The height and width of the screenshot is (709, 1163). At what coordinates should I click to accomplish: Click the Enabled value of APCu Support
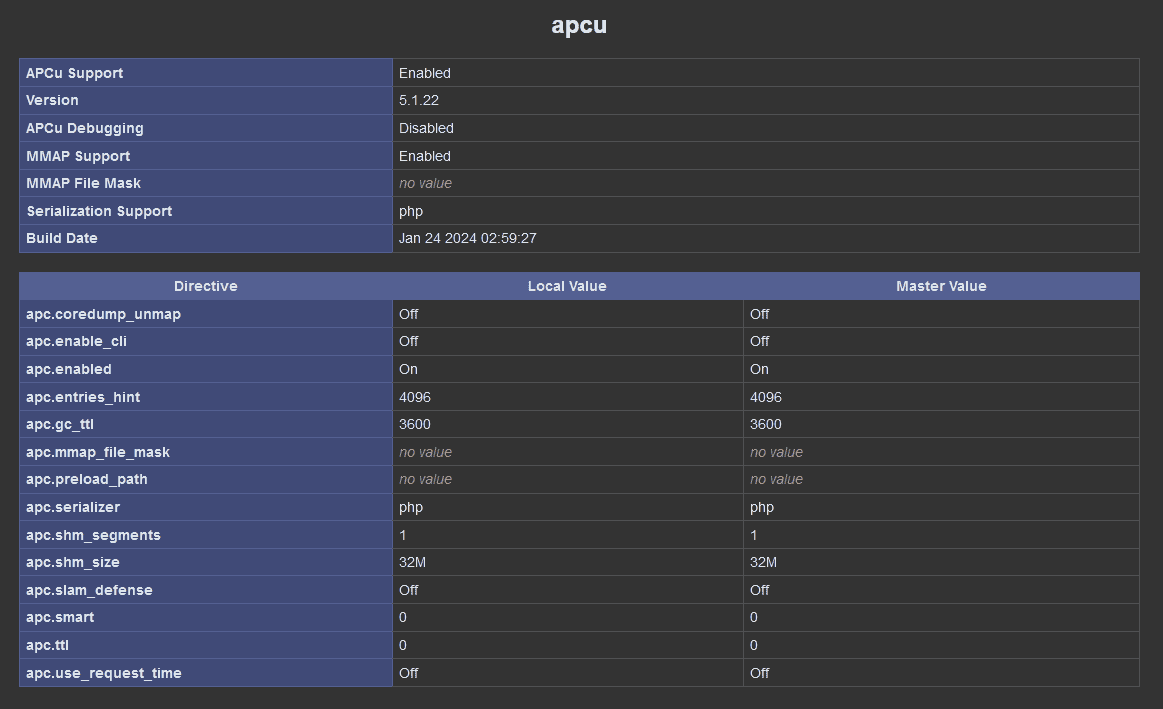click(424, 73)
